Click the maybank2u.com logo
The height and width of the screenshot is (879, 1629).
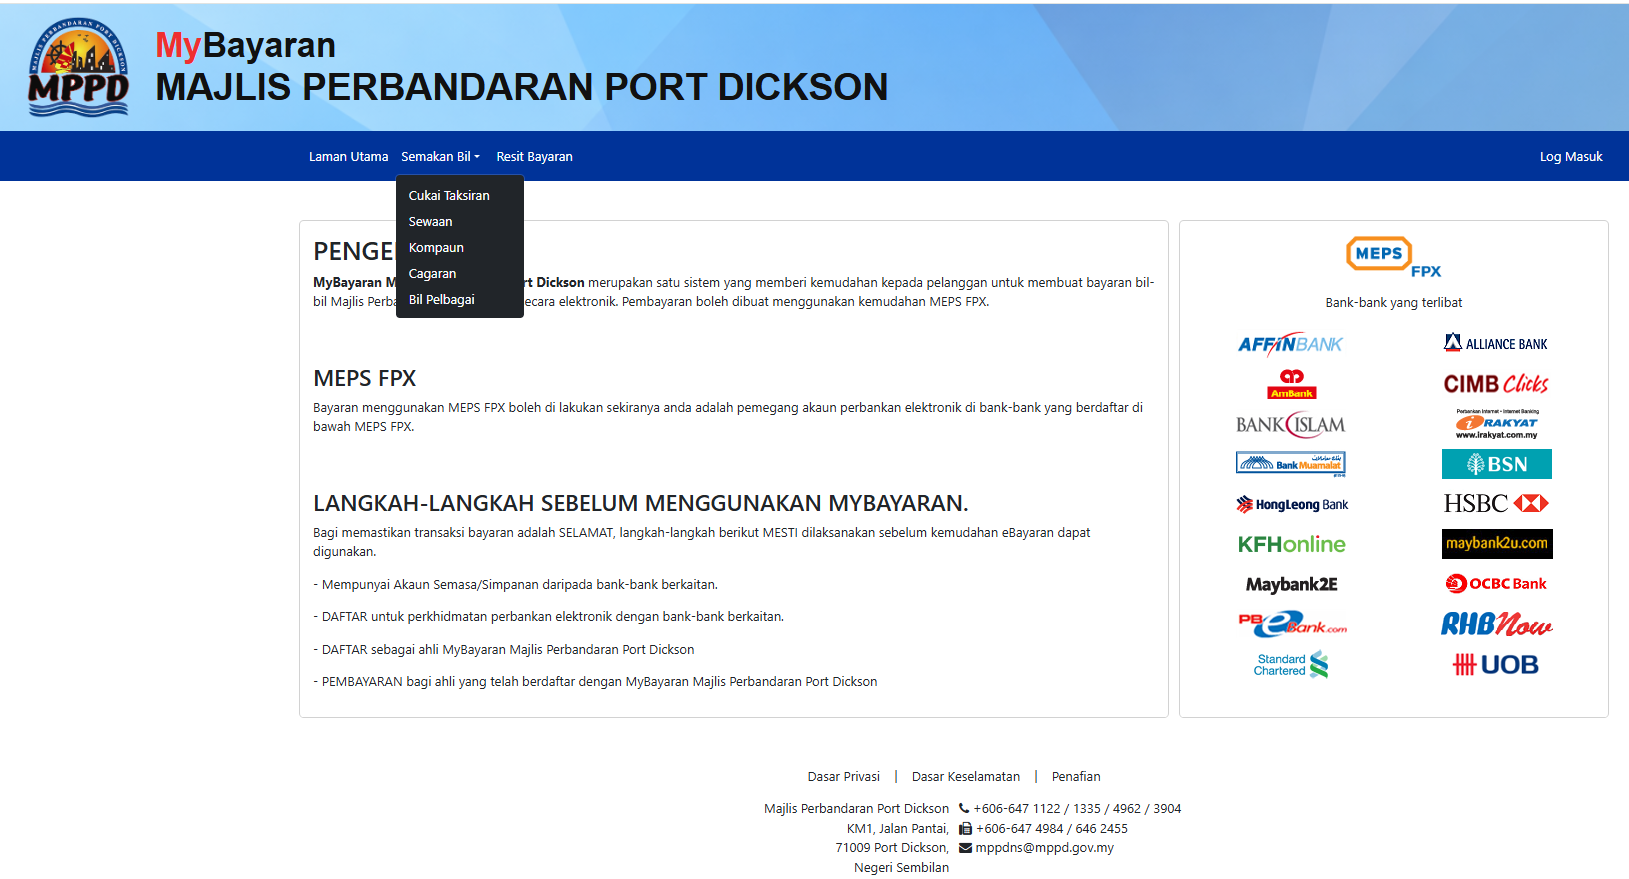pyautogui.click(x=1497, y=544)
